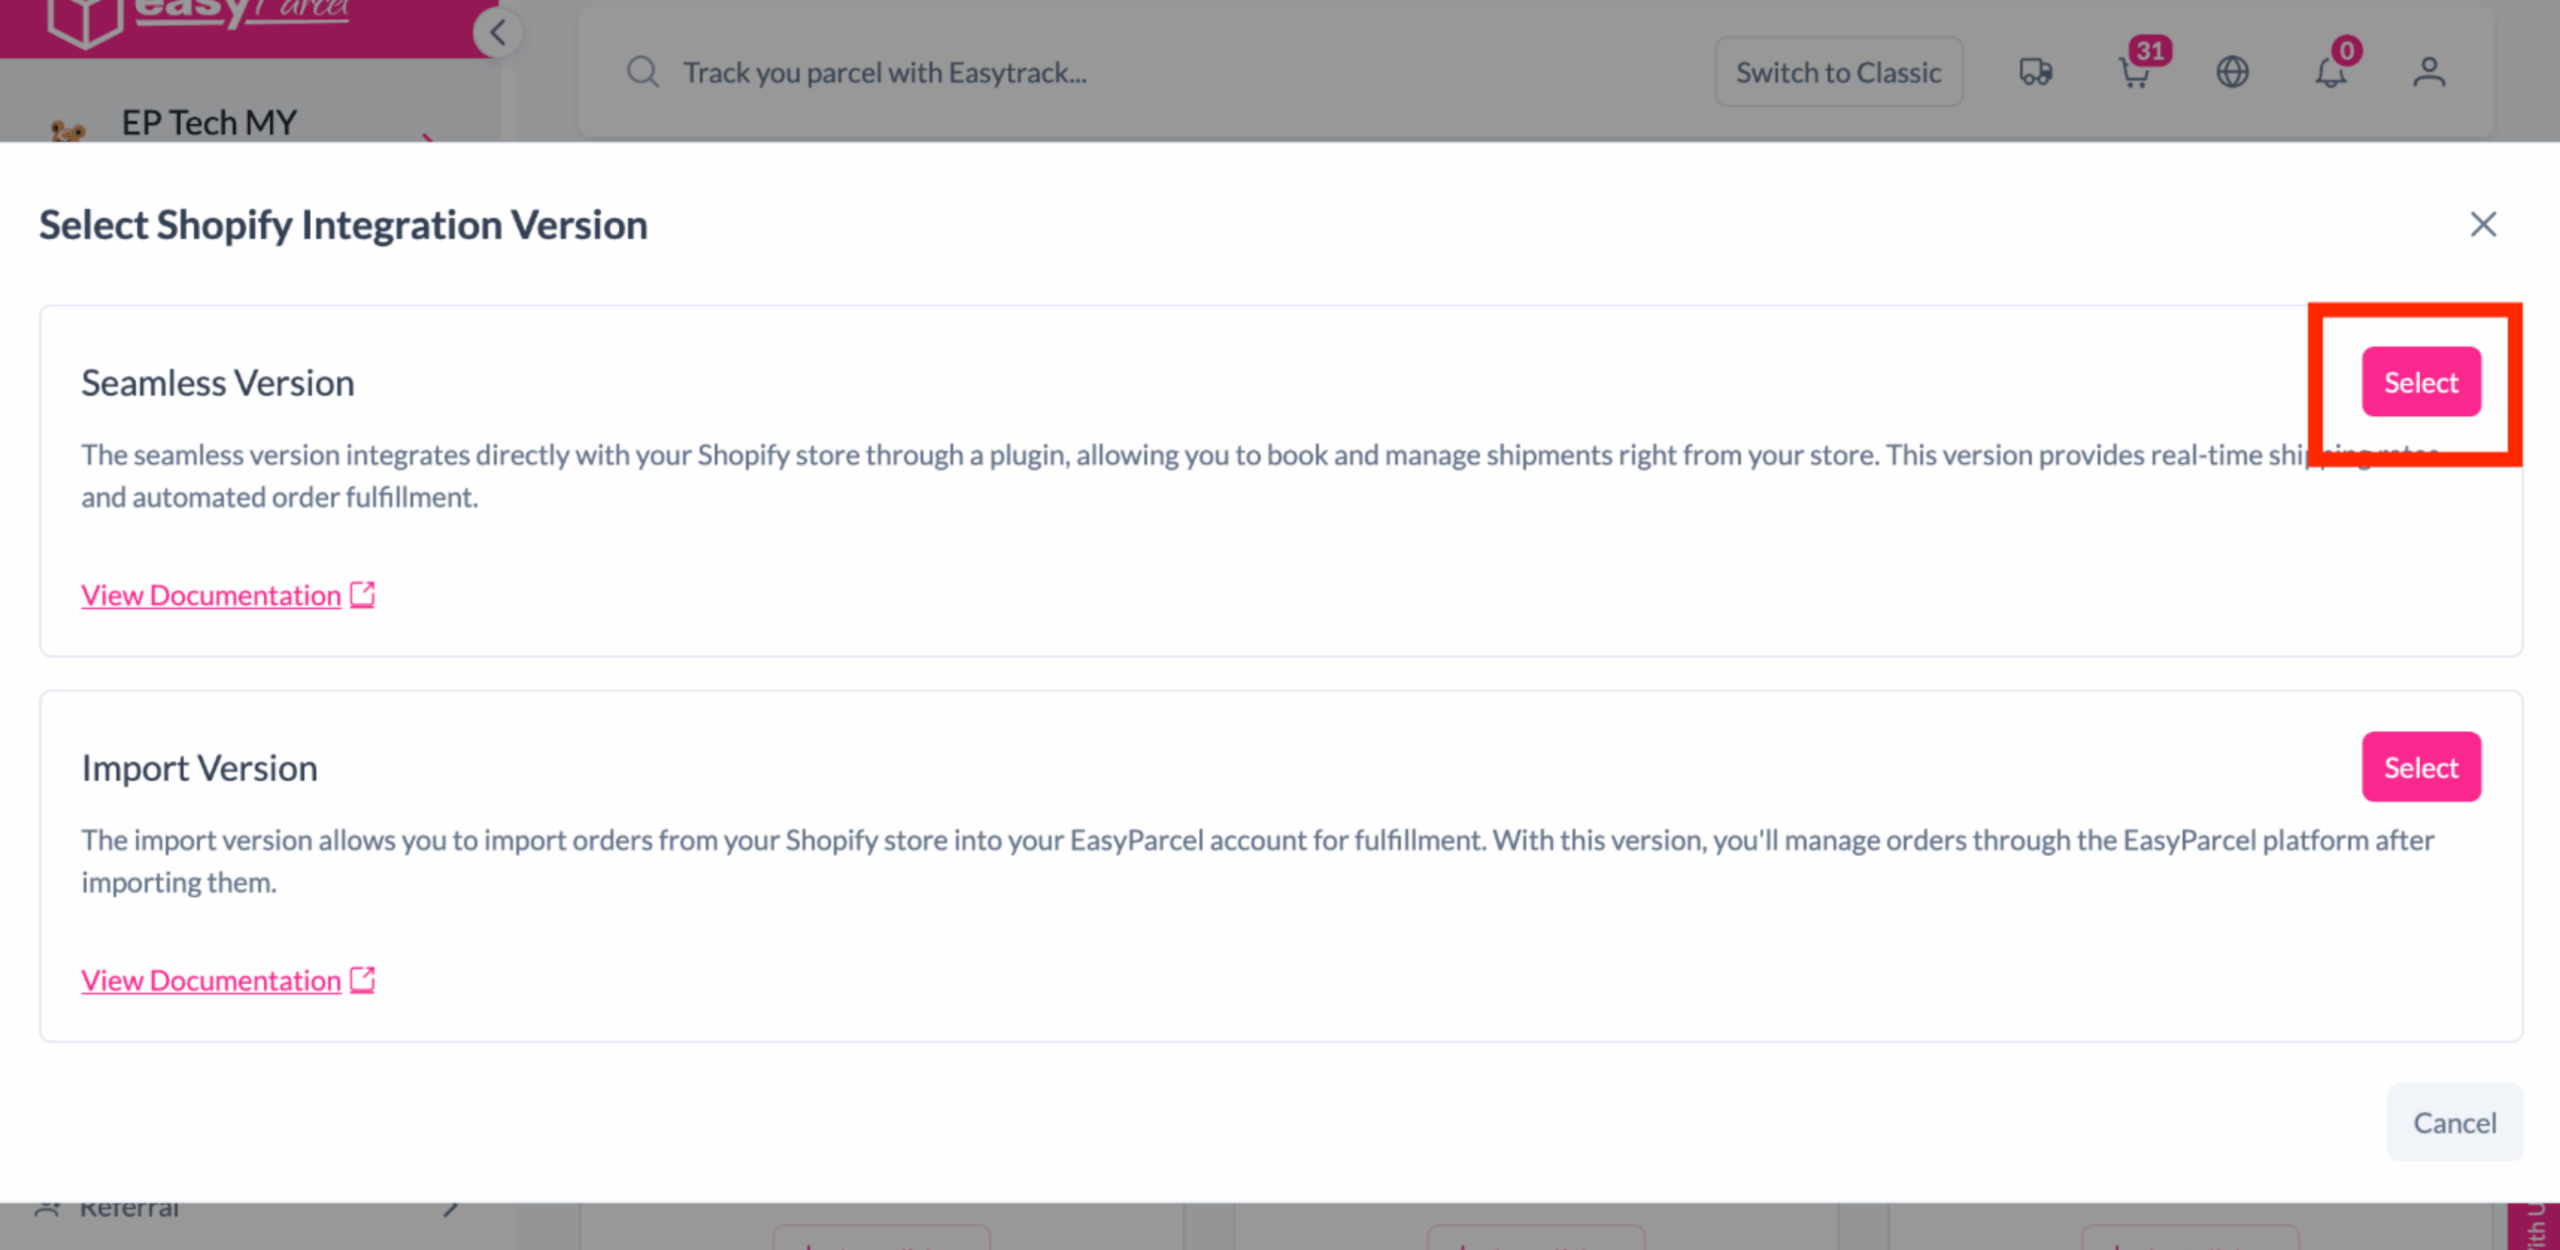Open the cart showing 31 items

point(2135,72)
